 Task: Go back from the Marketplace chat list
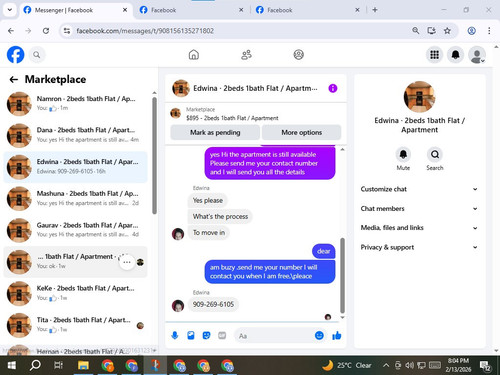(14, 79)
